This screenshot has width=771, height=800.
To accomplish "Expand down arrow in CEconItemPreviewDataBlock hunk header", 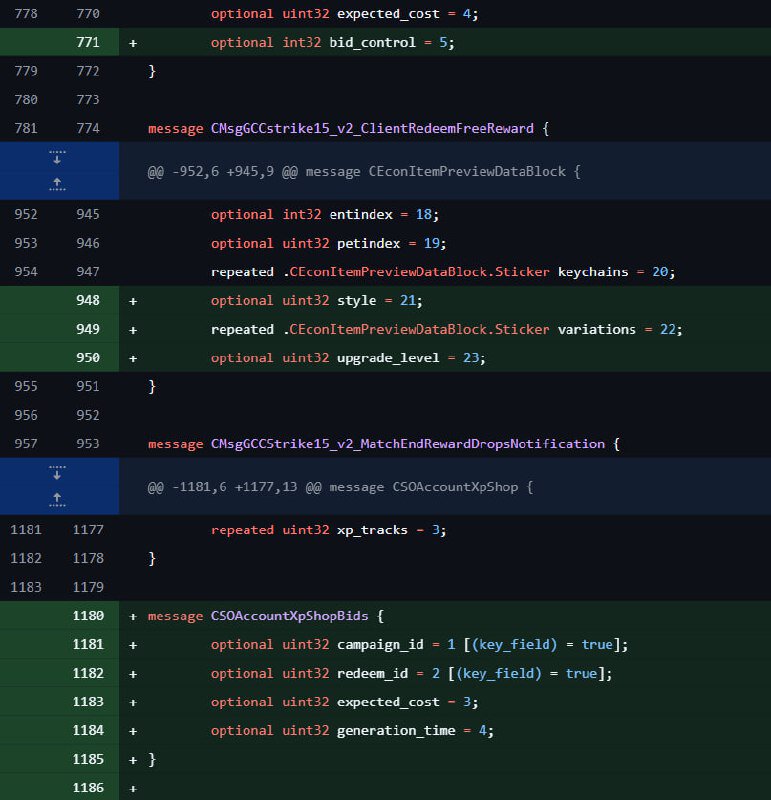I will [58, 159].
